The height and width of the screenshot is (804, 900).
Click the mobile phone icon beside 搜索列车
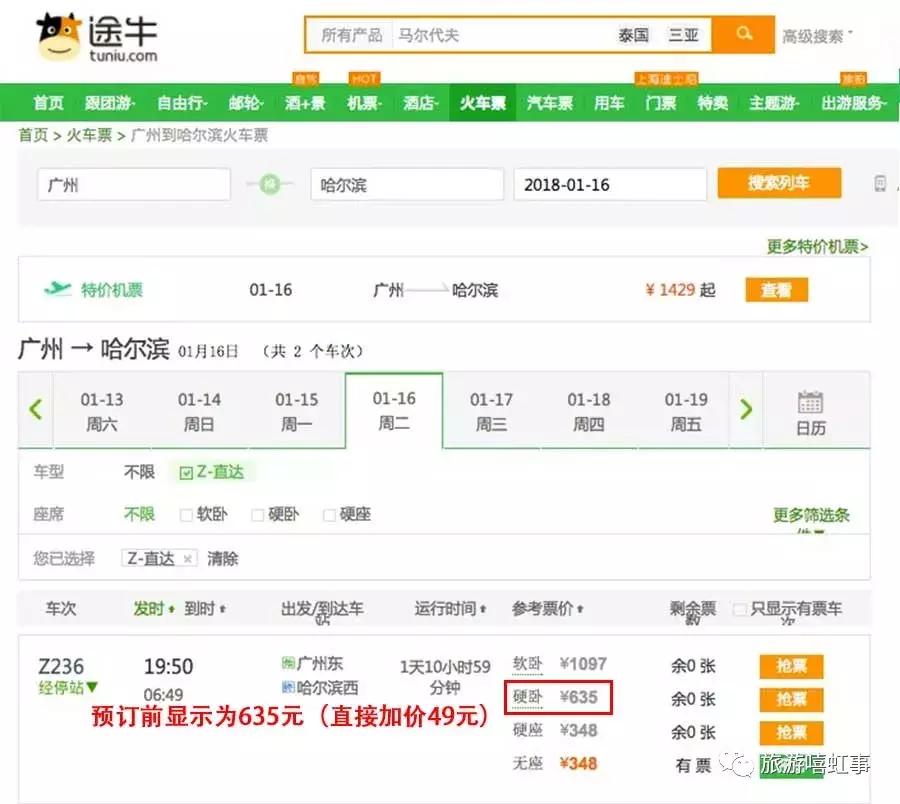[881, 182]
